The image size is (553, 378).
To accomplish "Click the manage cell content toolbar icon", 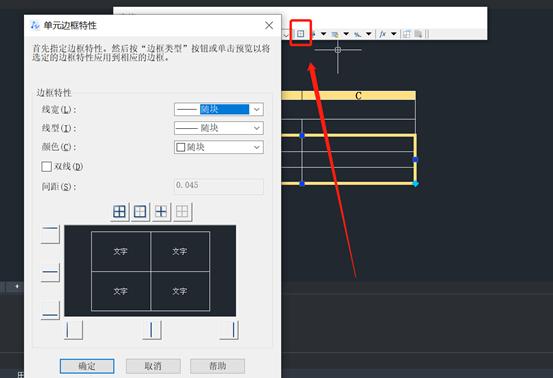I will [407, 34].
